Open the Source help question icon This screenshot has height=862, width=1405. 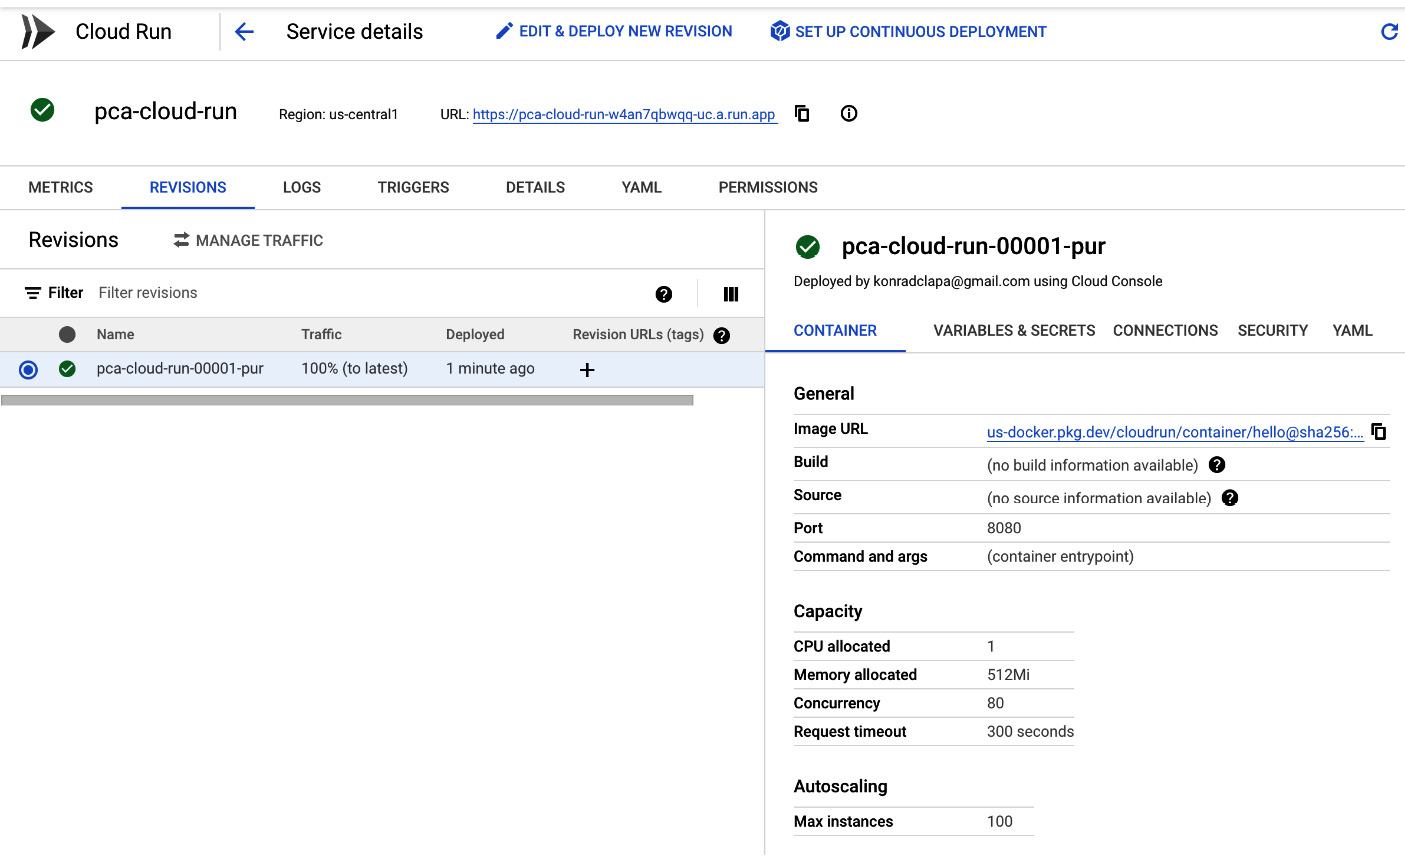point(1230,498)
